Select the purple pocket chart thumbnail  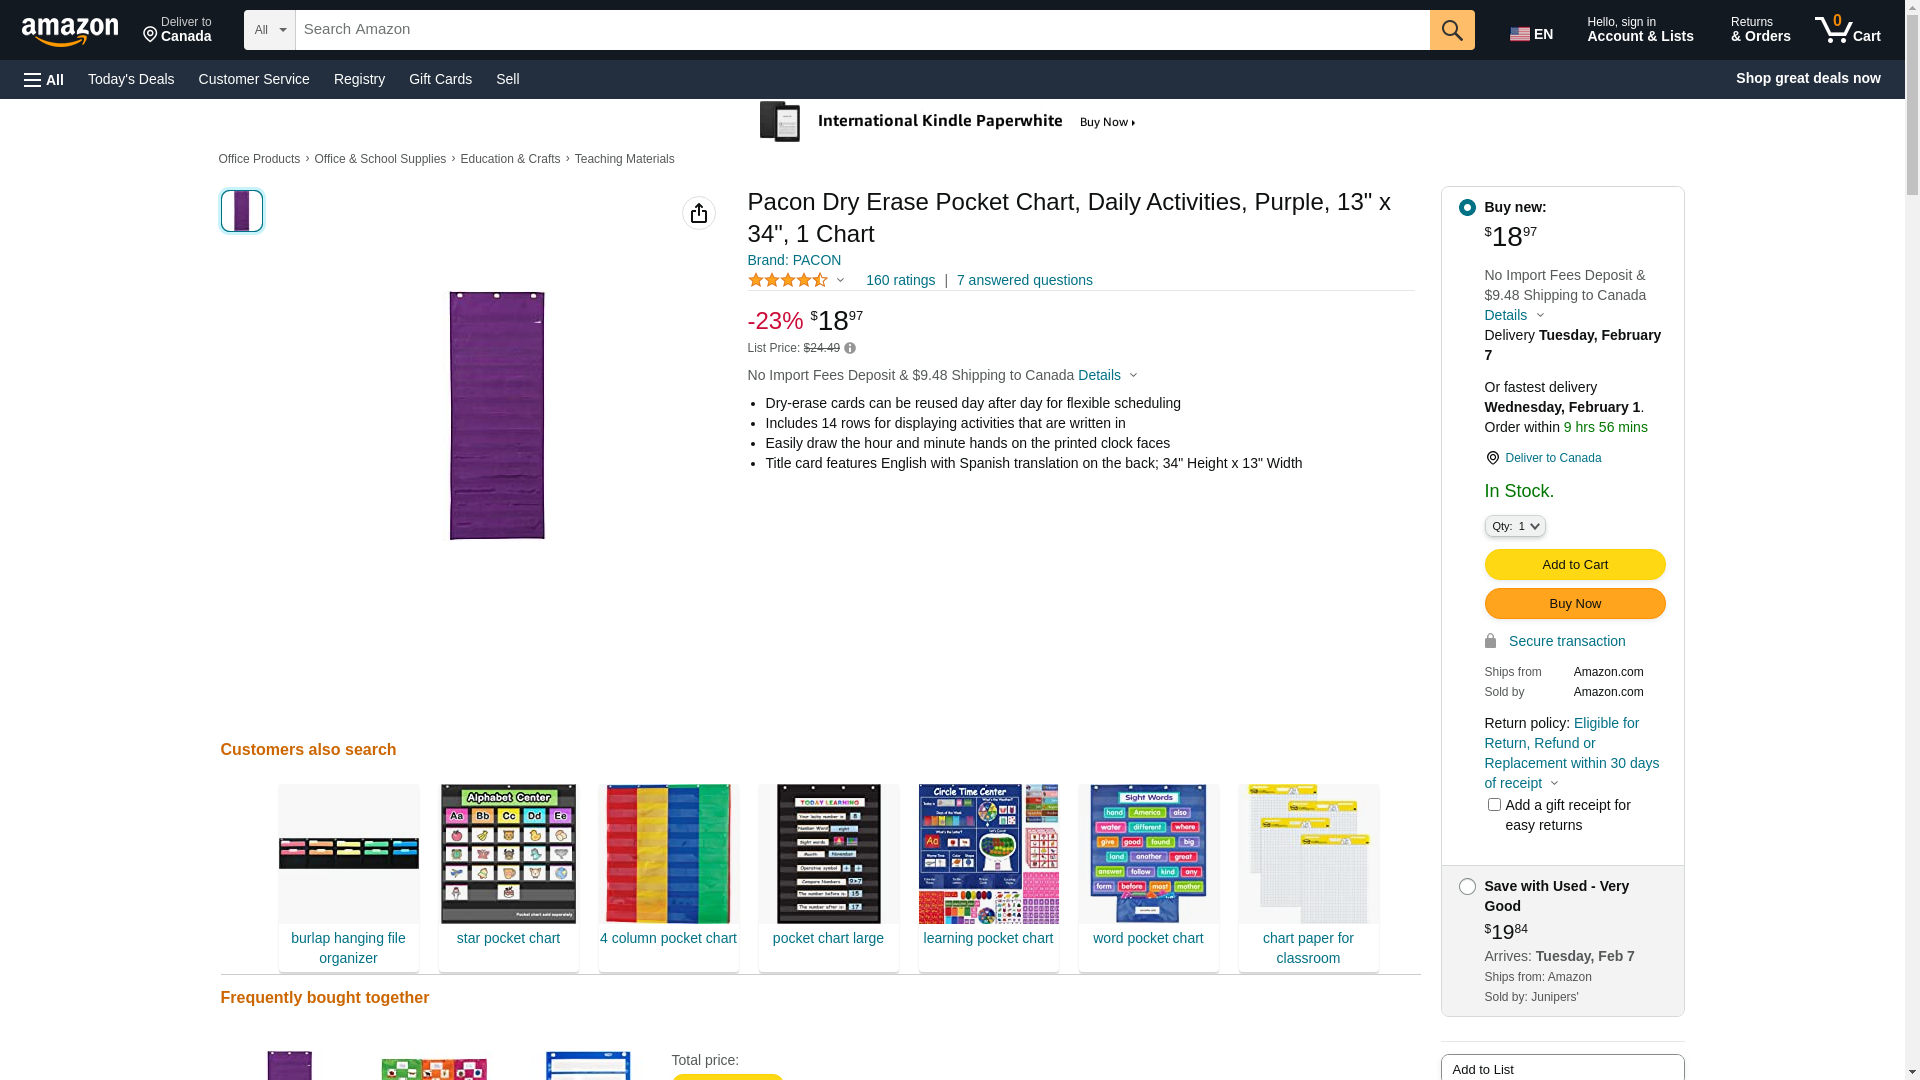coord(242,211)
